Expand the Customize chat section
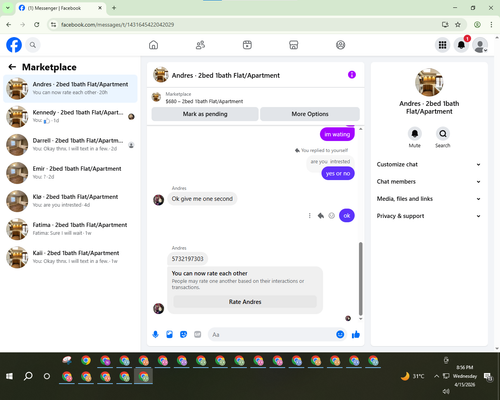Screen dimensions: 500x400 click(429, 164)
